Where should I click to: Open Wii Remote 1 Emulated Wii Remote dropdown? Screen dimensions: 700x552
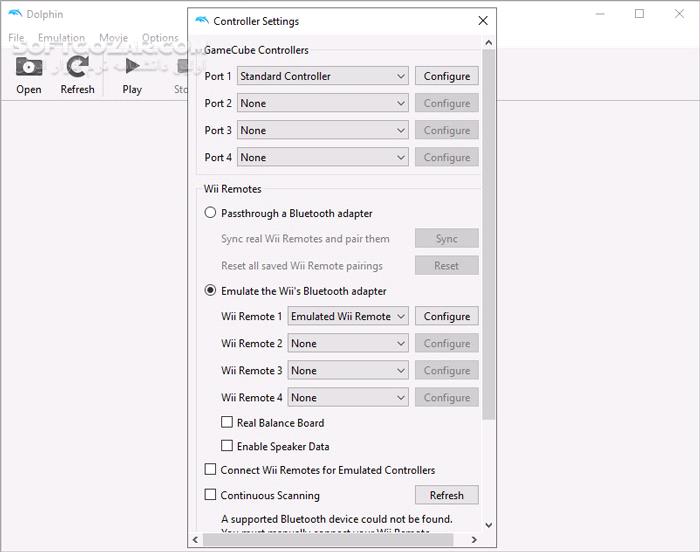click(348, 316)
